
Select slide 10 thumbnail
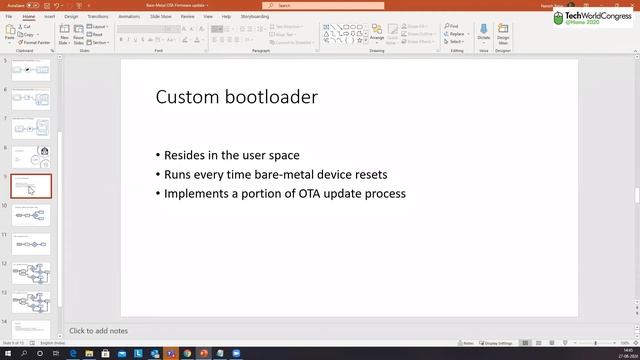31,215
